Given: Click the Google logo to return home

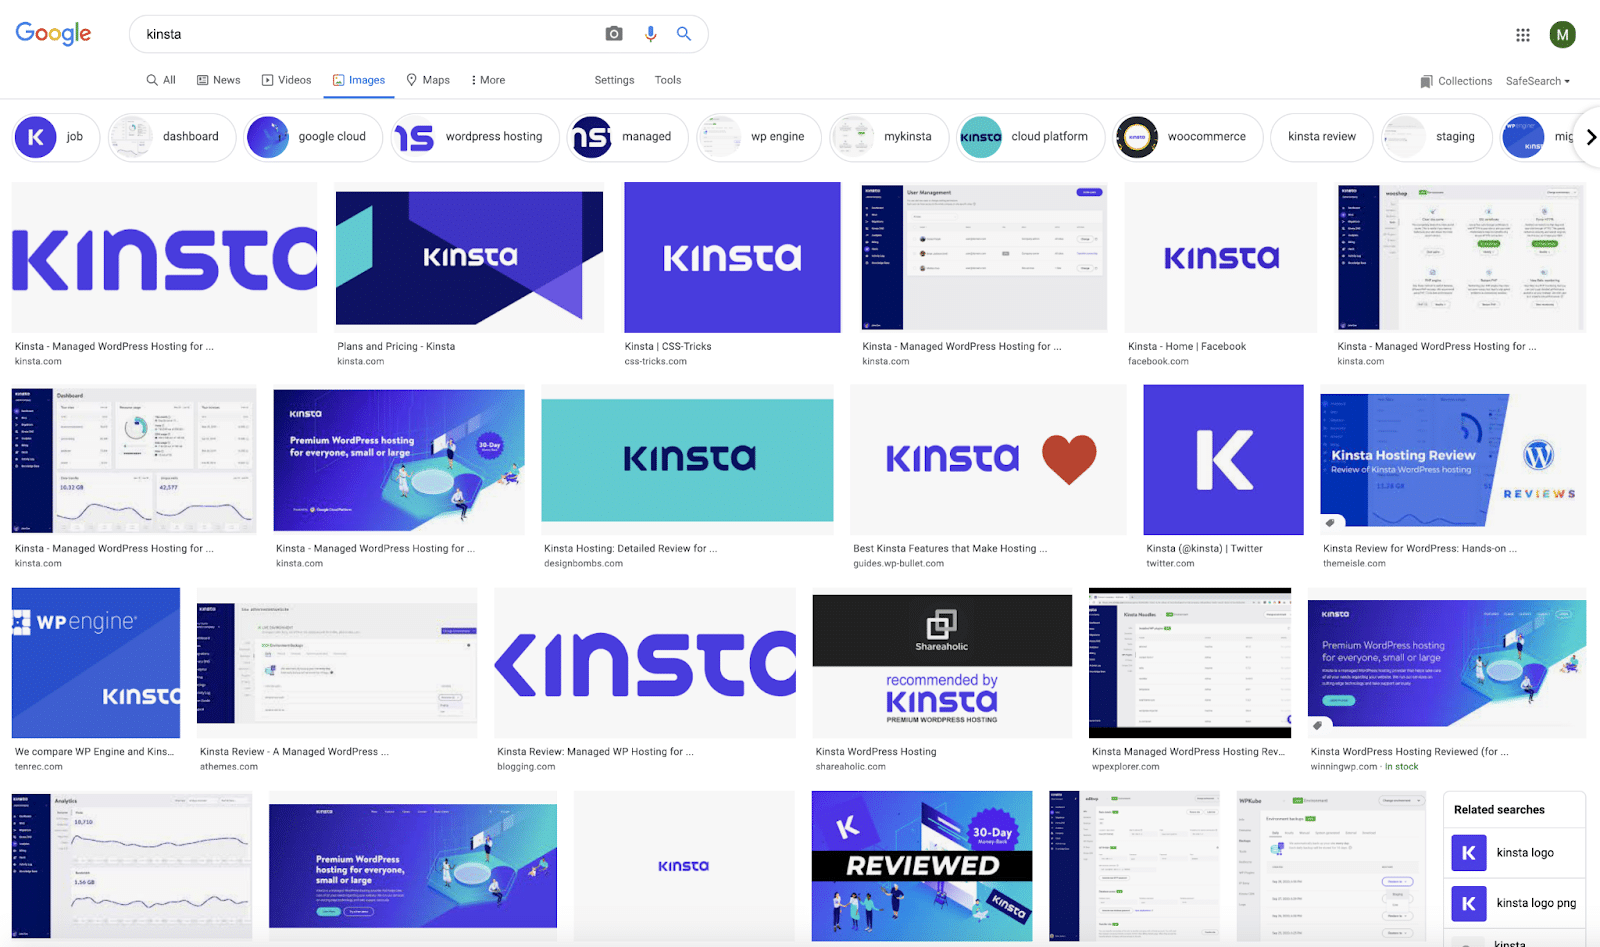Looking at the screenshot, I should pos(52,33).
